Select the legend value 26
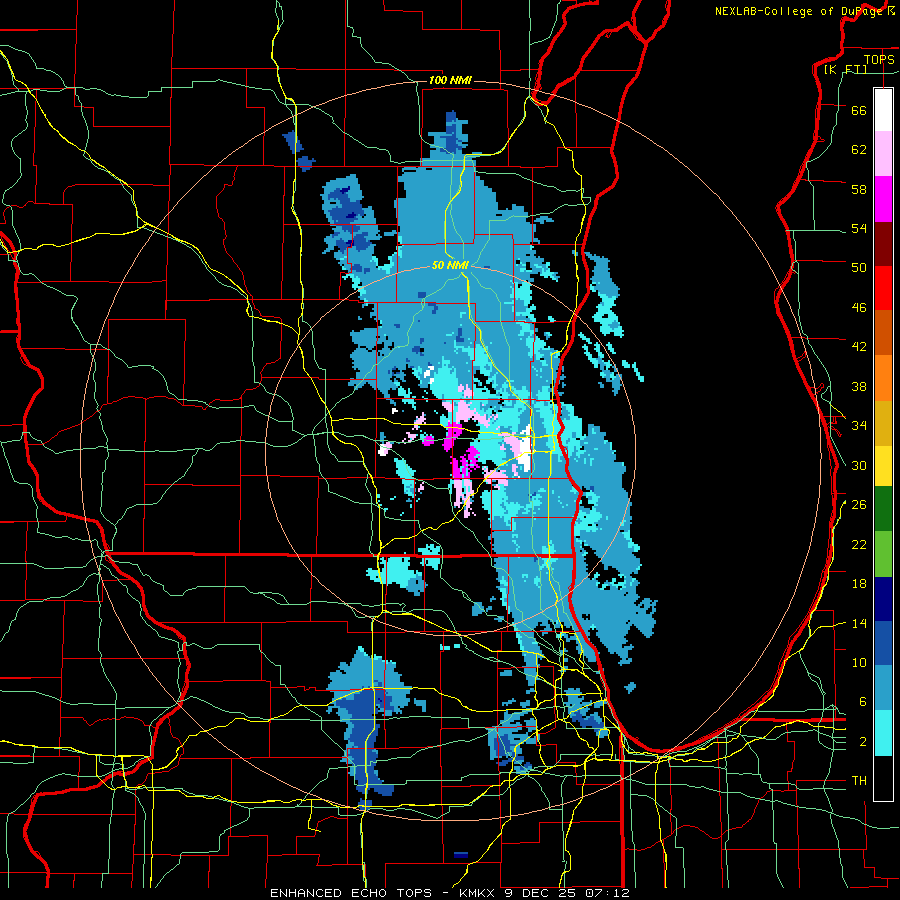 859,505
